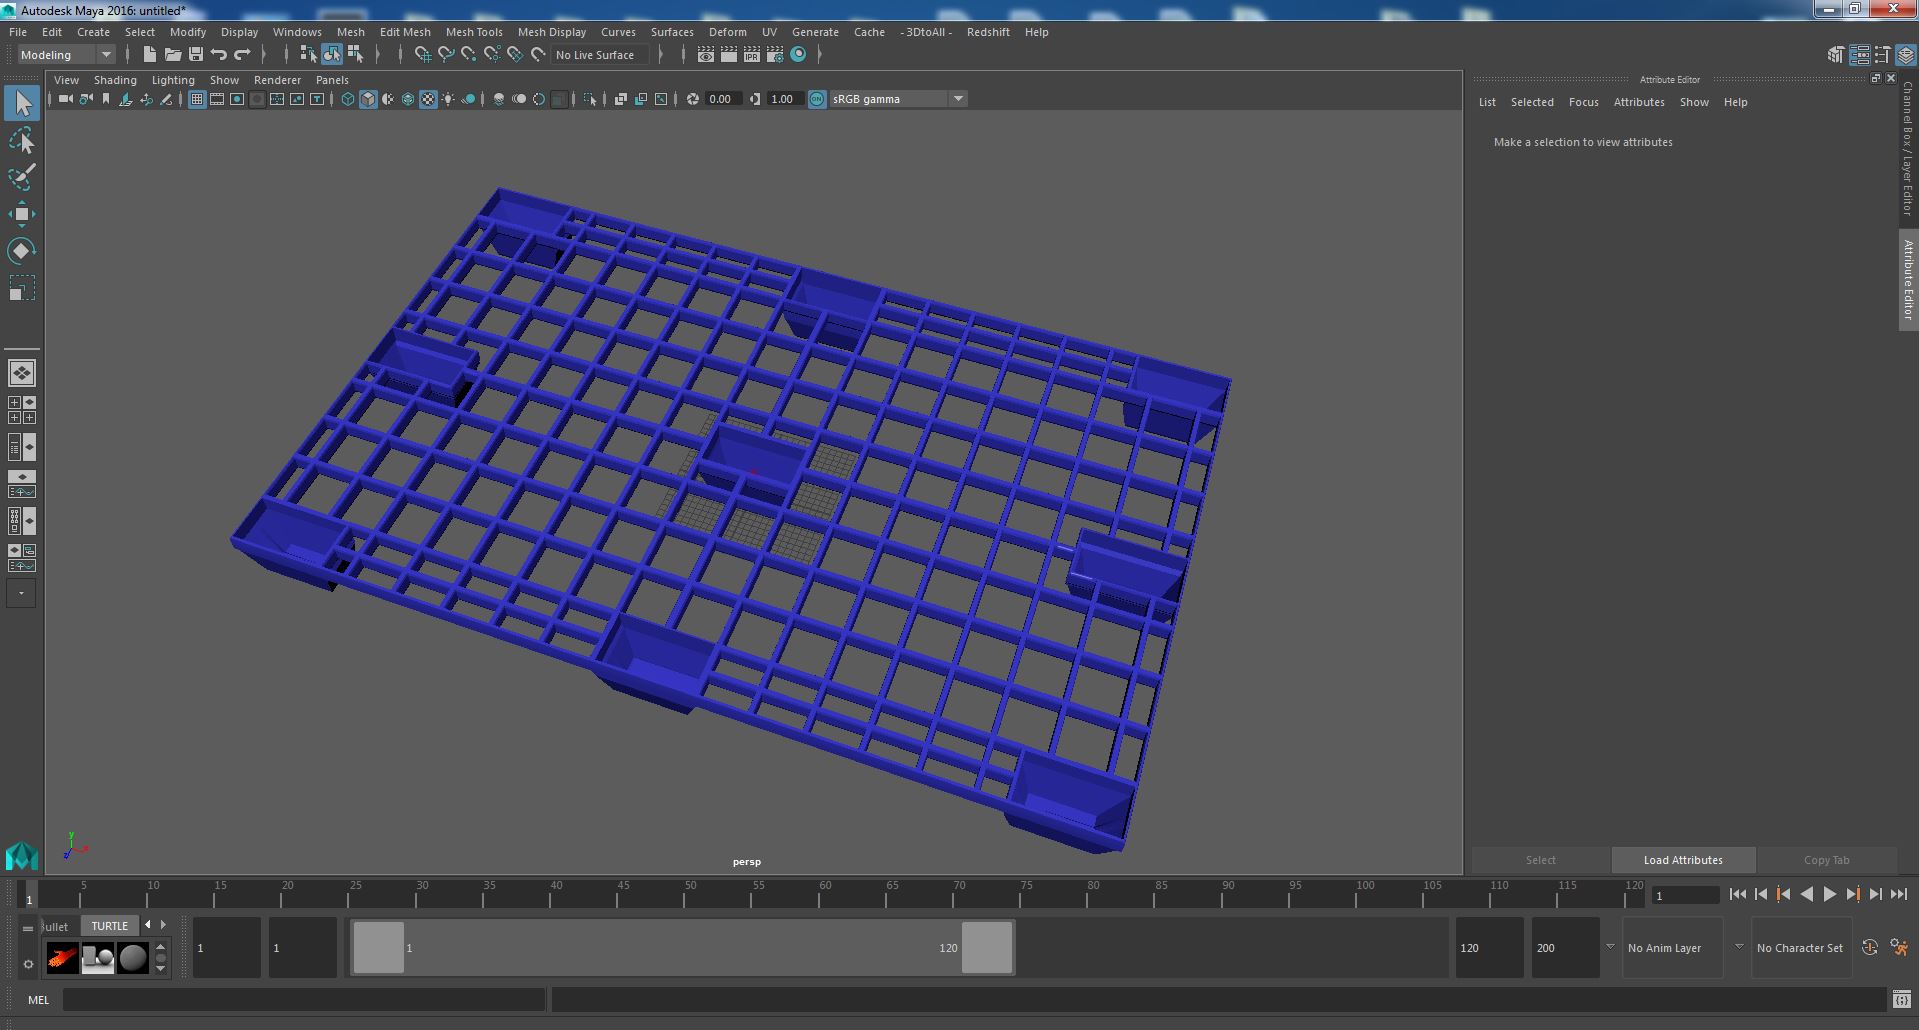Start IPR render
1919x1030 pixels.
click(752, 55)
